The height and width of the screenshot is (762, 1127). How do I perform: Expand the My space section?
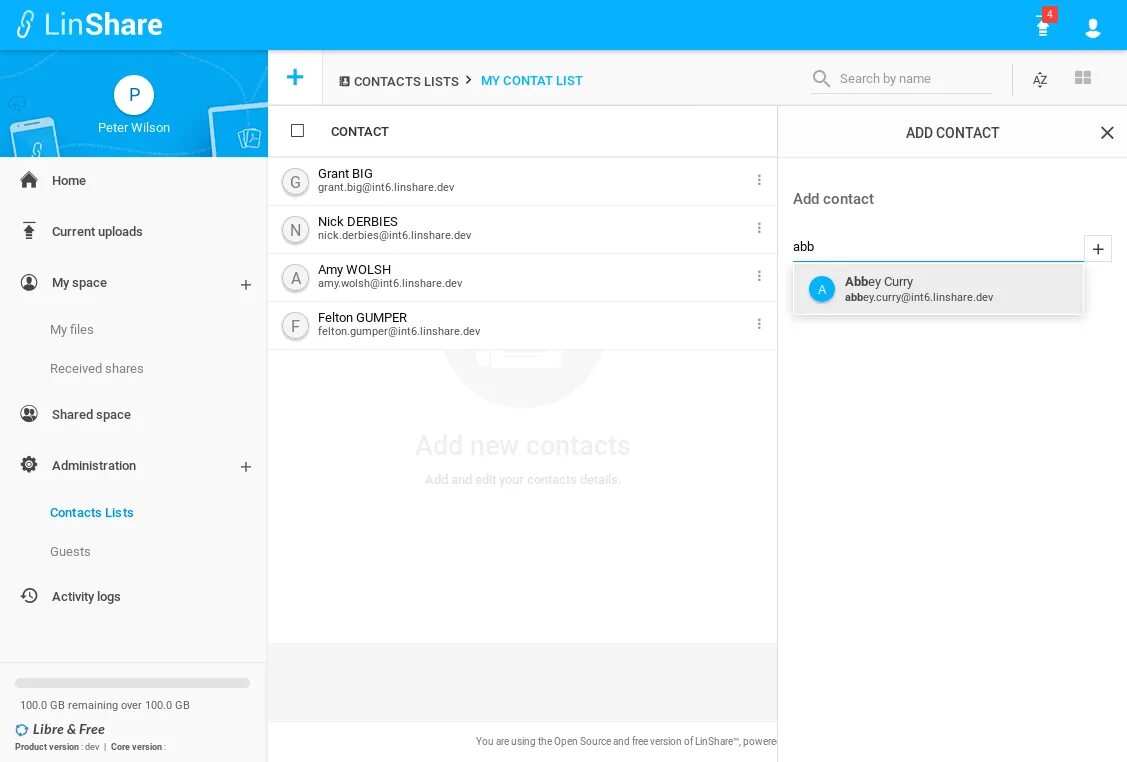(x=246, y=285)
